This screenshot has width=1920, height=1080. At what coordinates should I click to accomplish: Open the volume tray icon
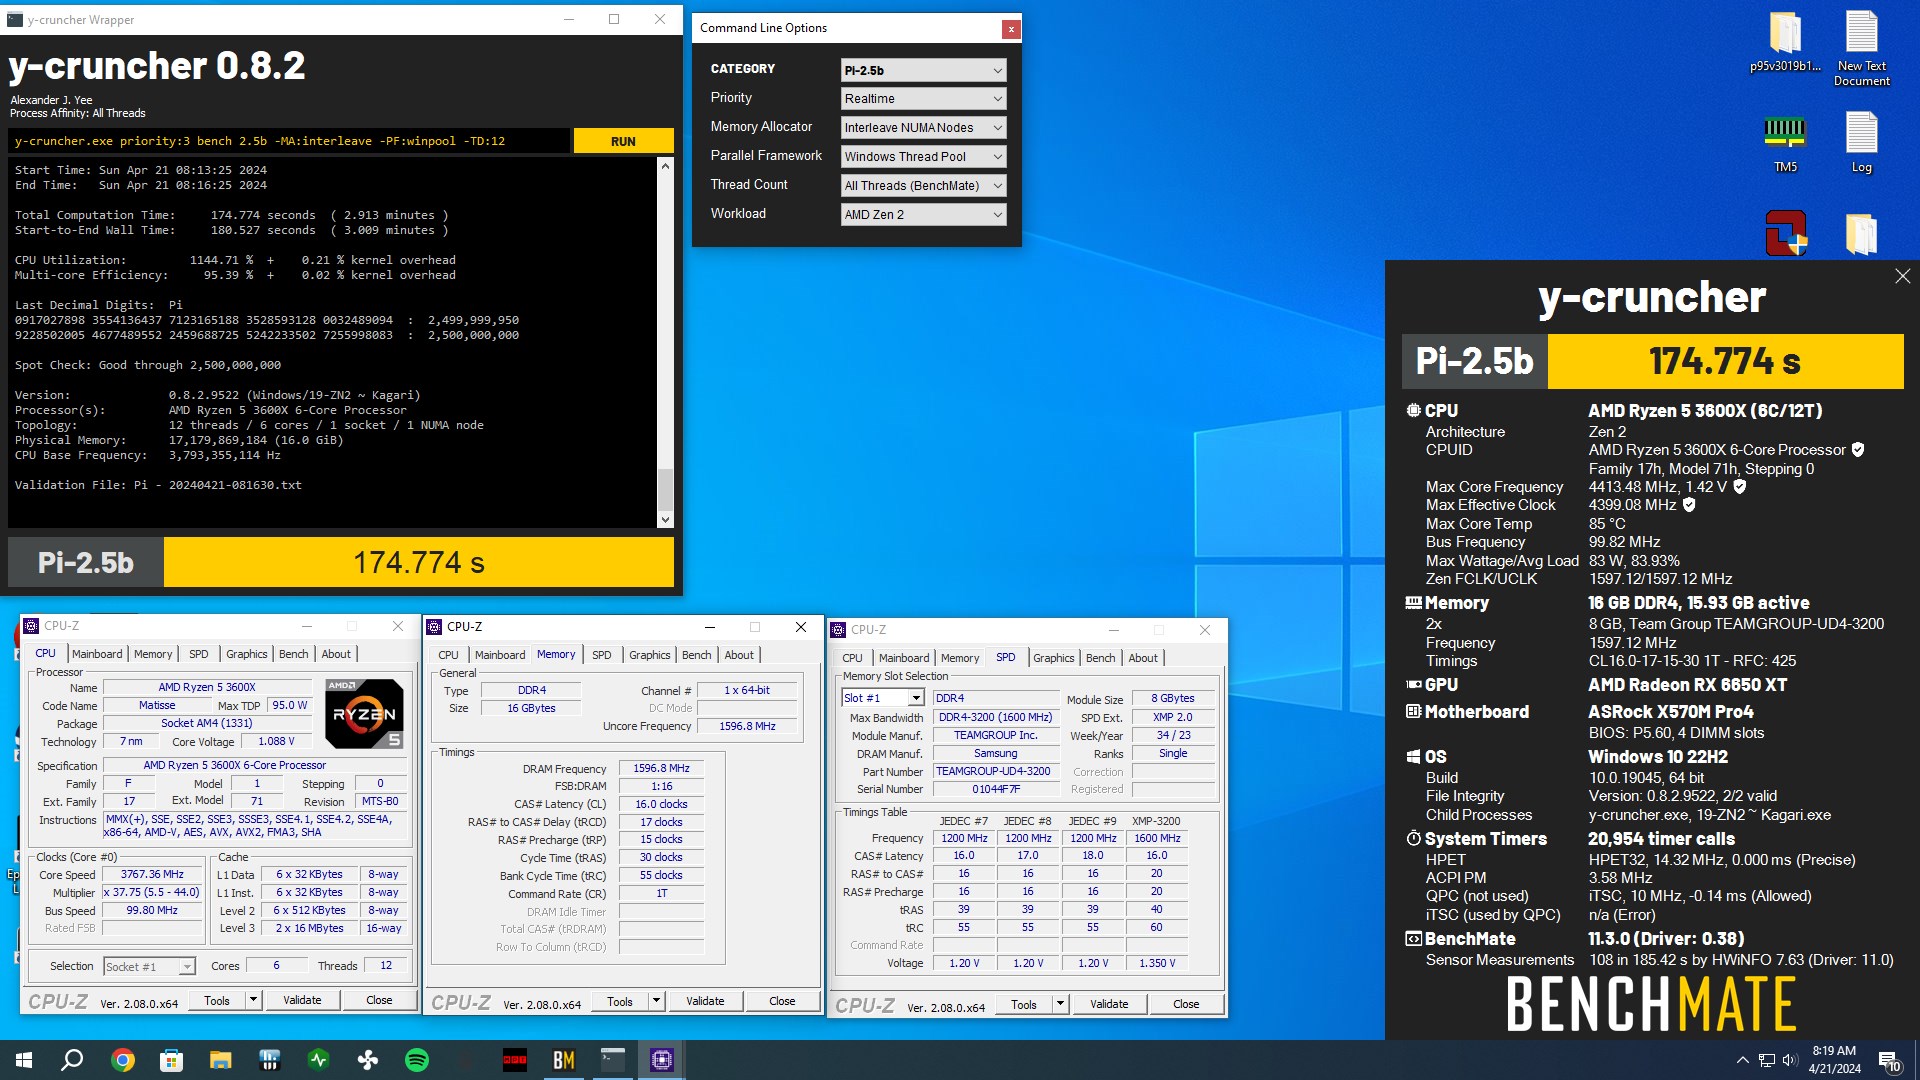tap(1789, 1060)
